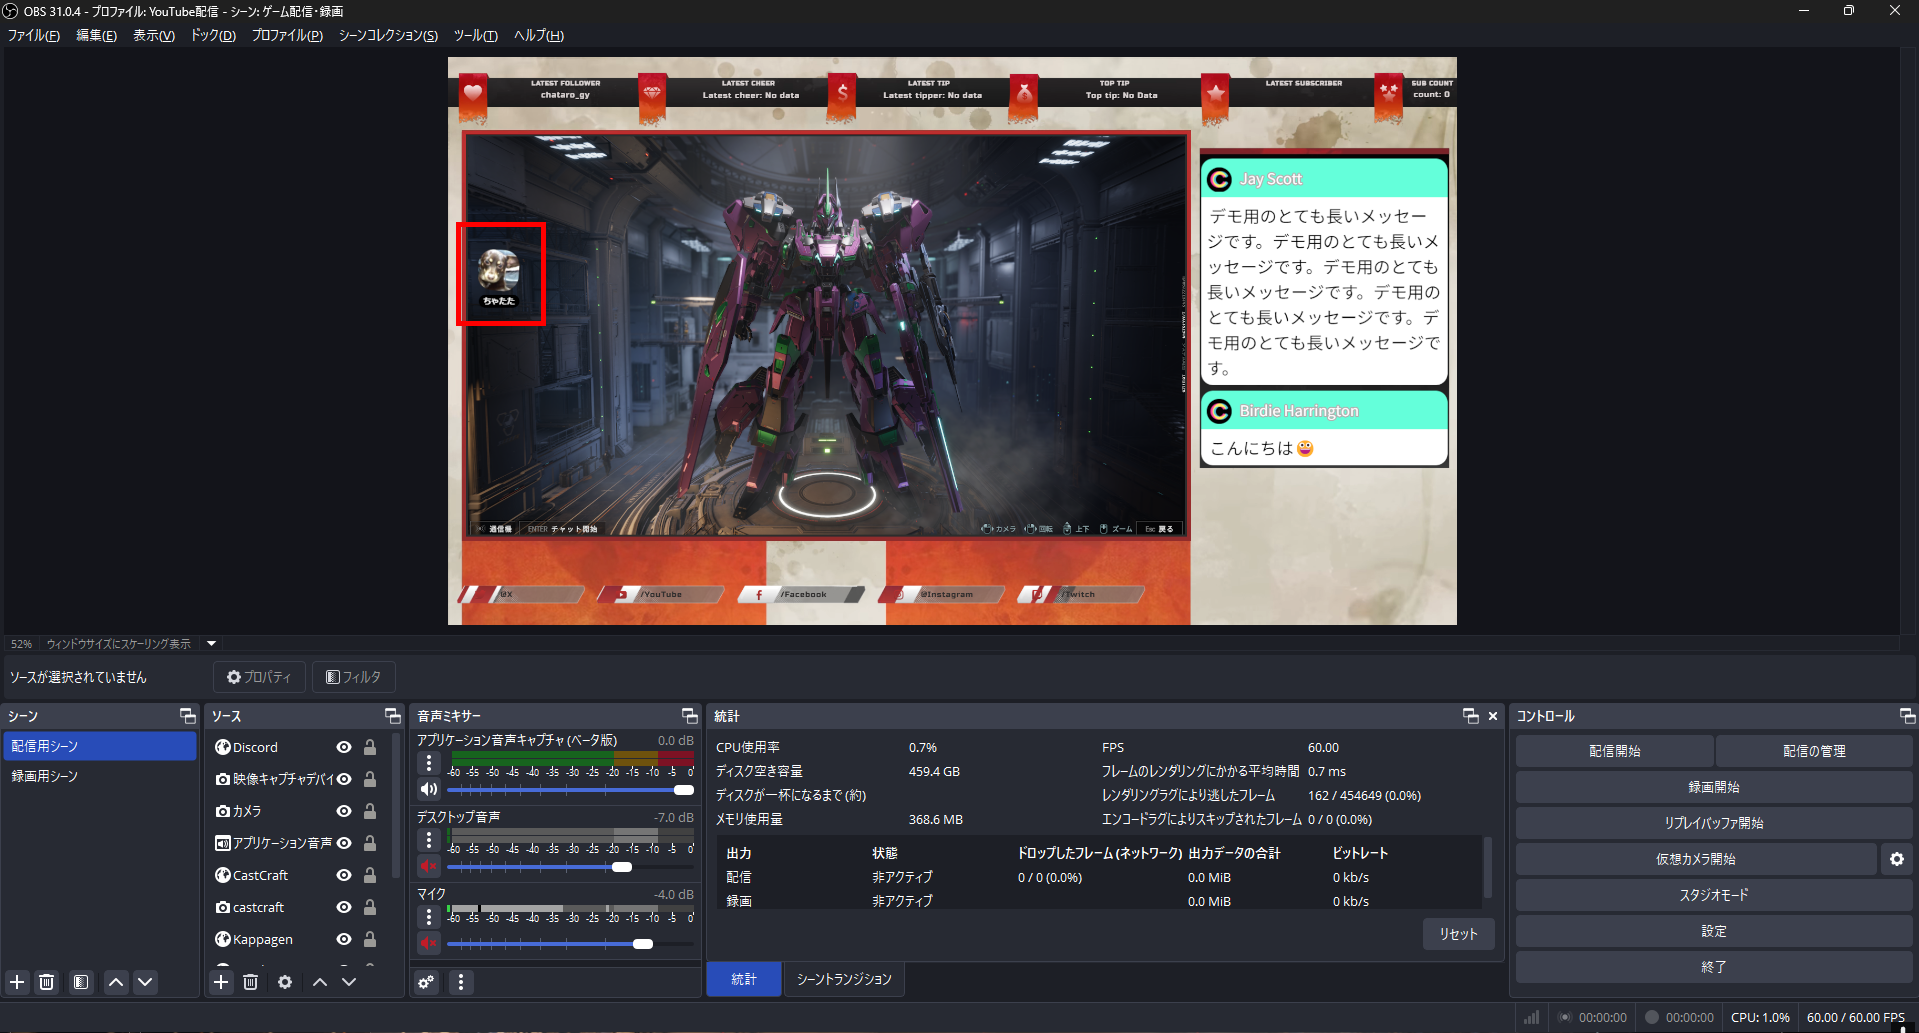Open the プロファイル menu
Image resolution: width=1919 pixels, height=1033 pixels.
287,35
